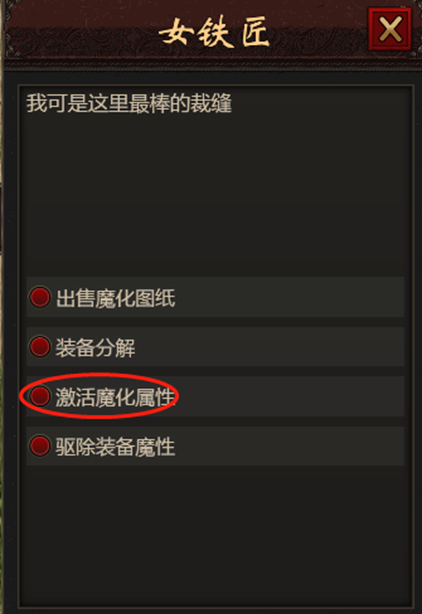This screenshot has height=614, width=422.
Task: Click the ornate header bar left of 女铁匠
Action: tap(80, 33)
